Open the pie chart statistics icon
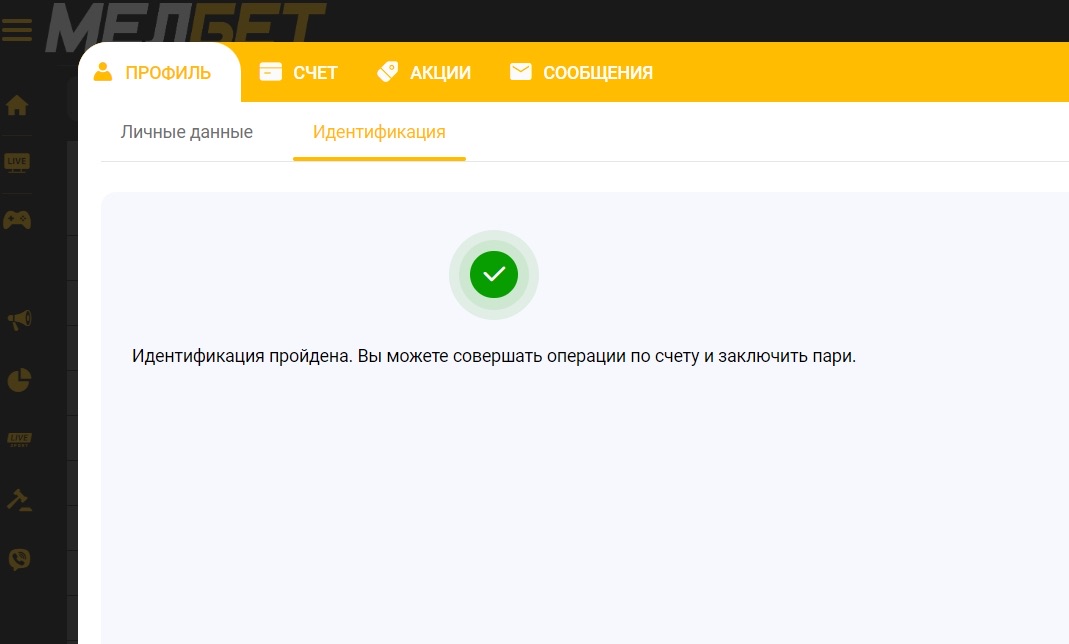The height and width of the screenshot is (644, 1069). (17, 380)
